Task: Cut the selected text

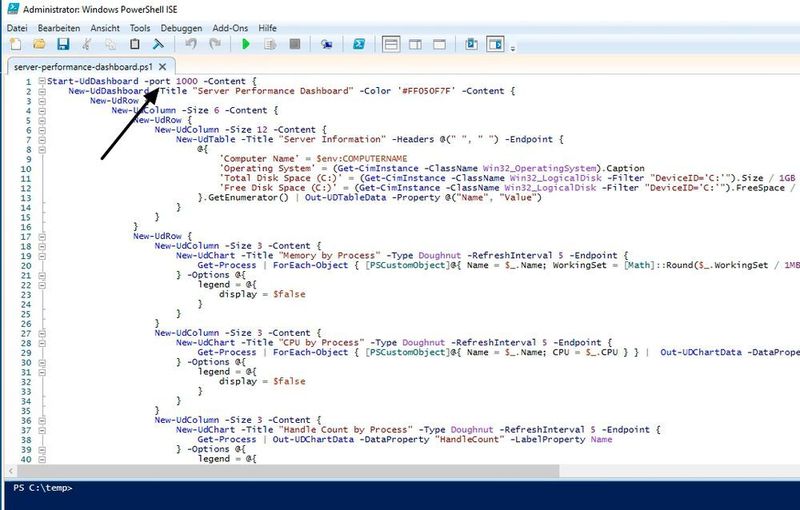Action: [x=87, y=44]
